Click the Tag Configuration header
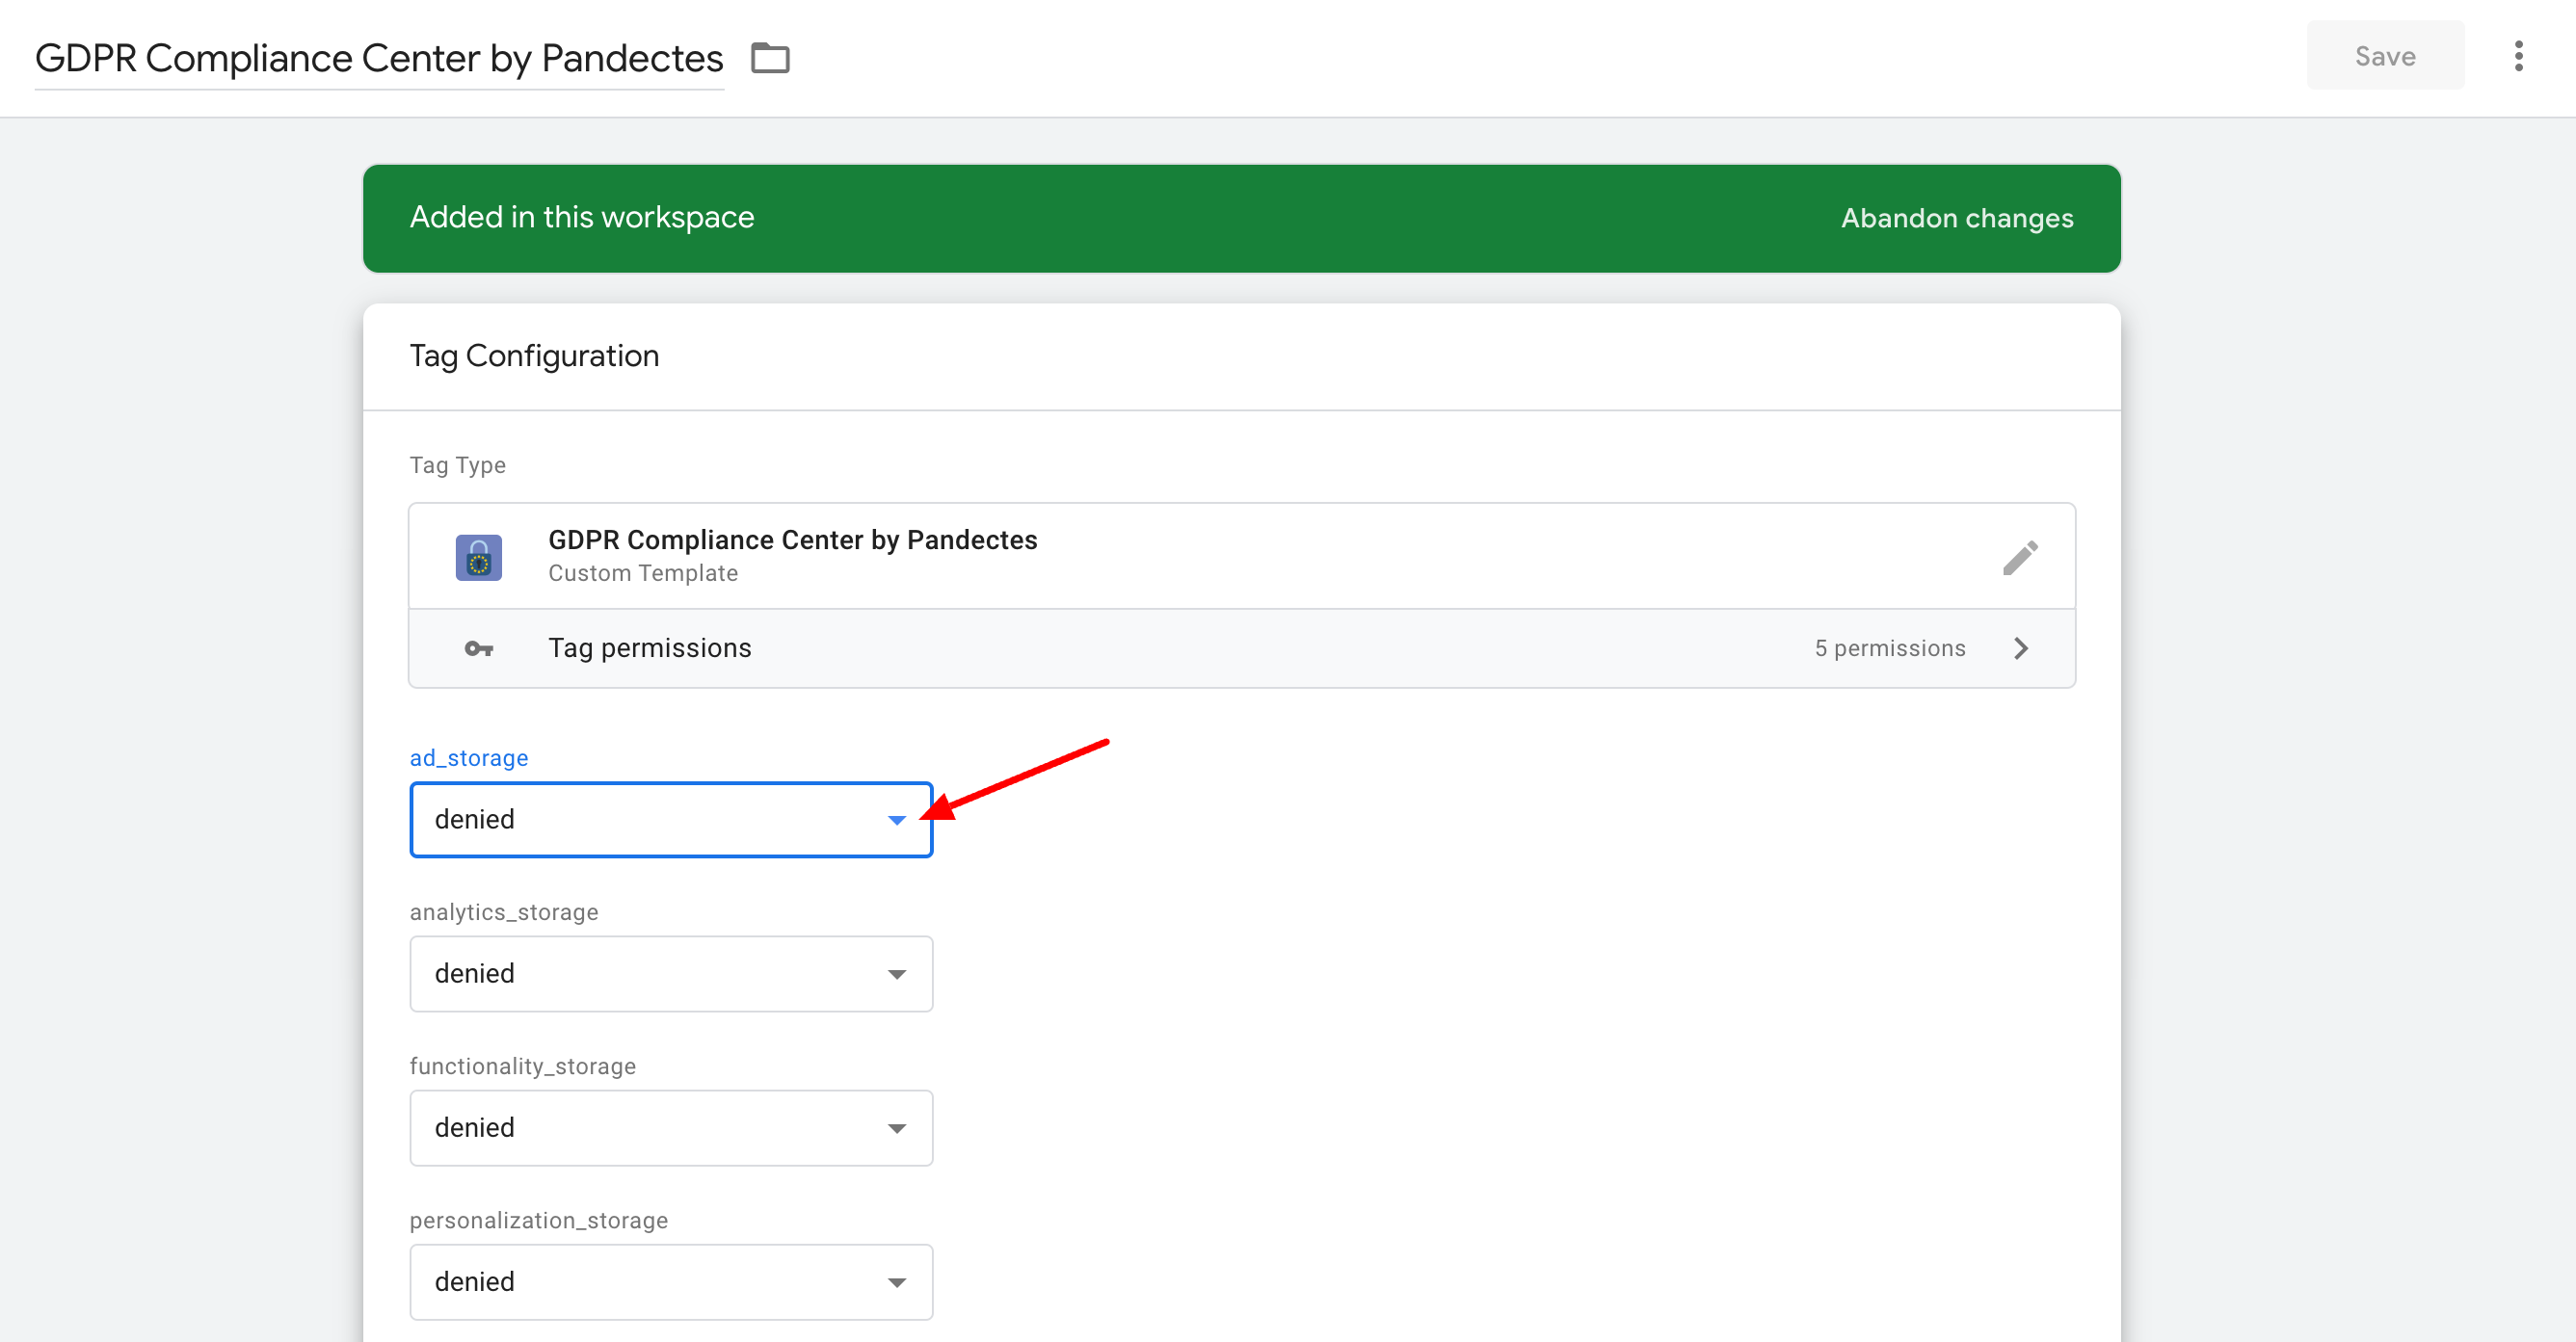 (534, 356)
